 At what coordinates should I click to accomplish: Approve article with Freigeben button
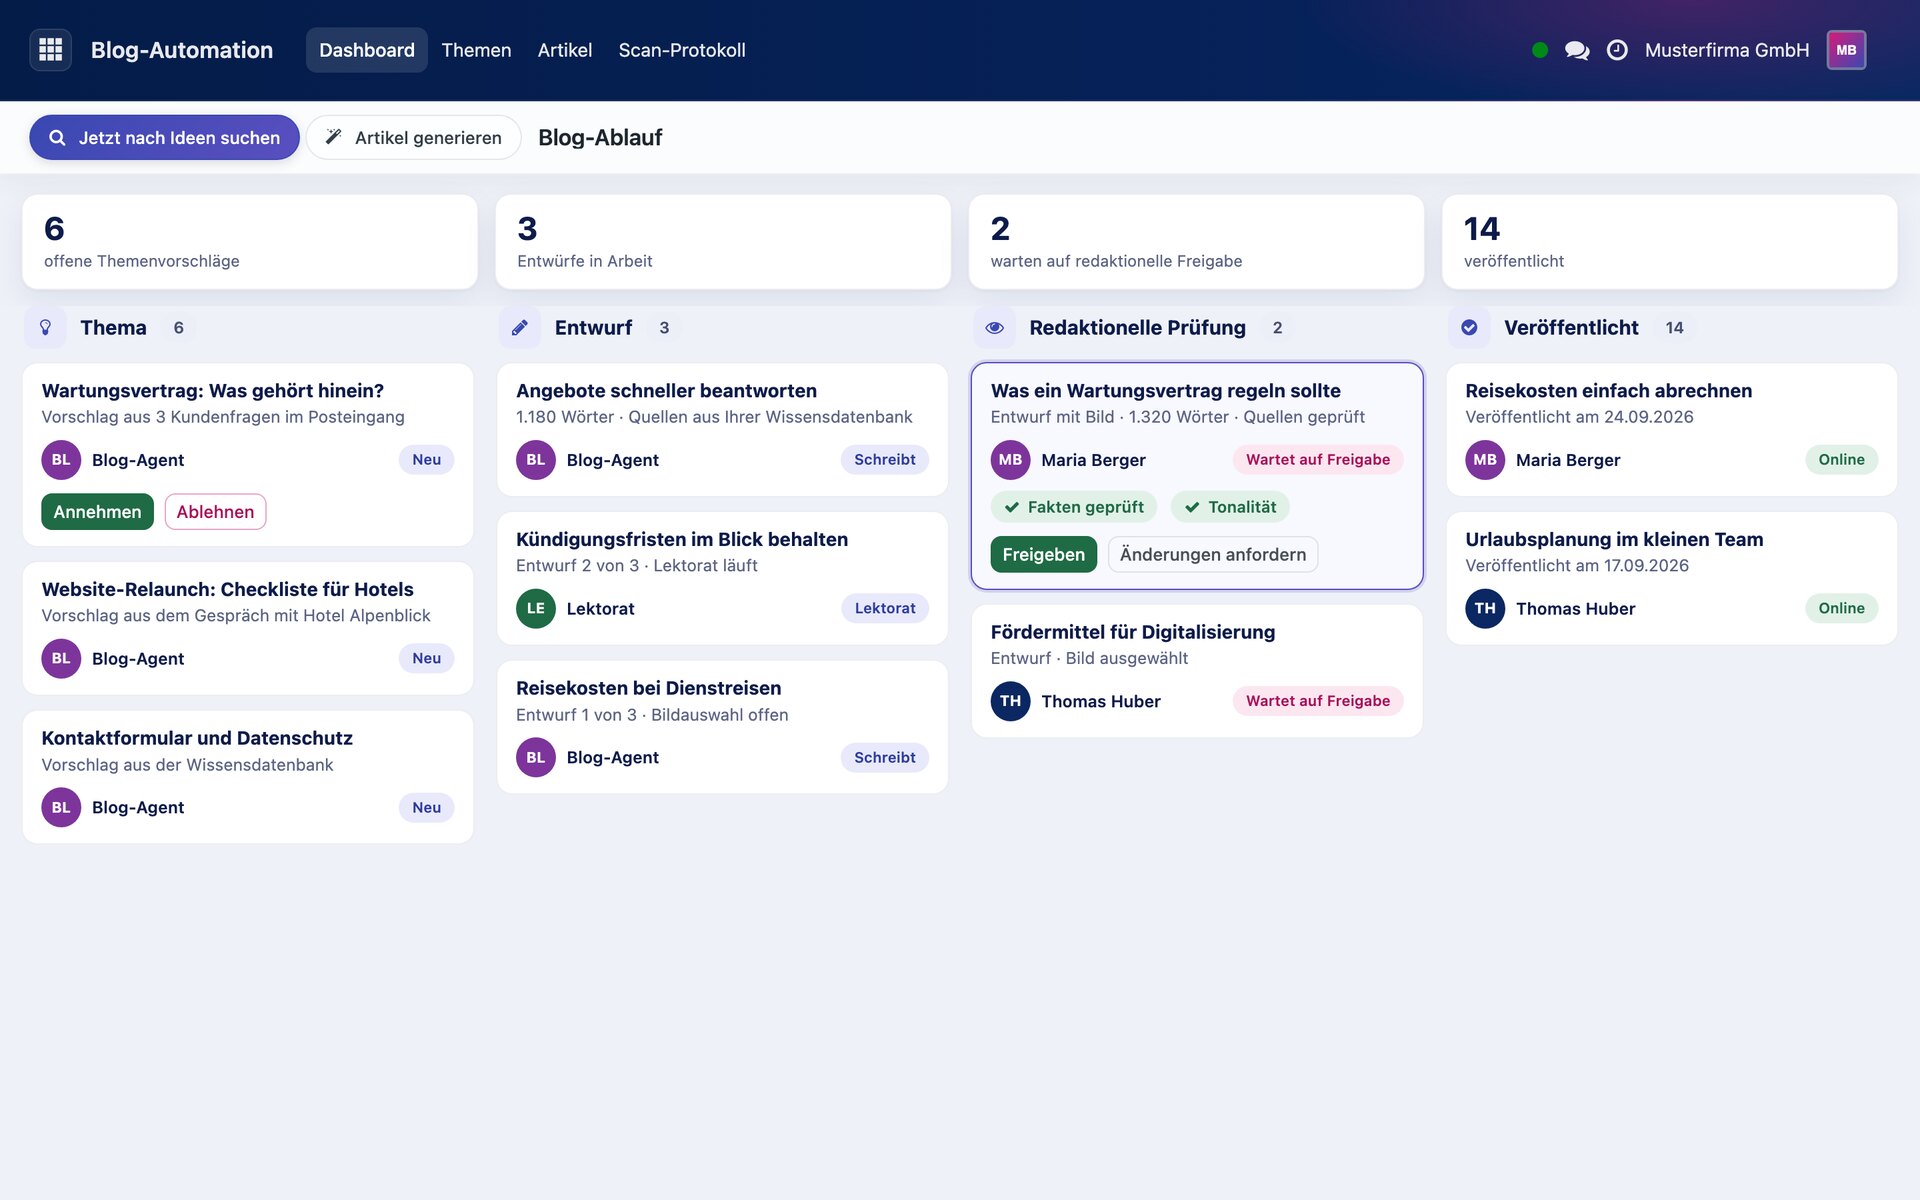pyautogui.click(x=1043, y=555)
